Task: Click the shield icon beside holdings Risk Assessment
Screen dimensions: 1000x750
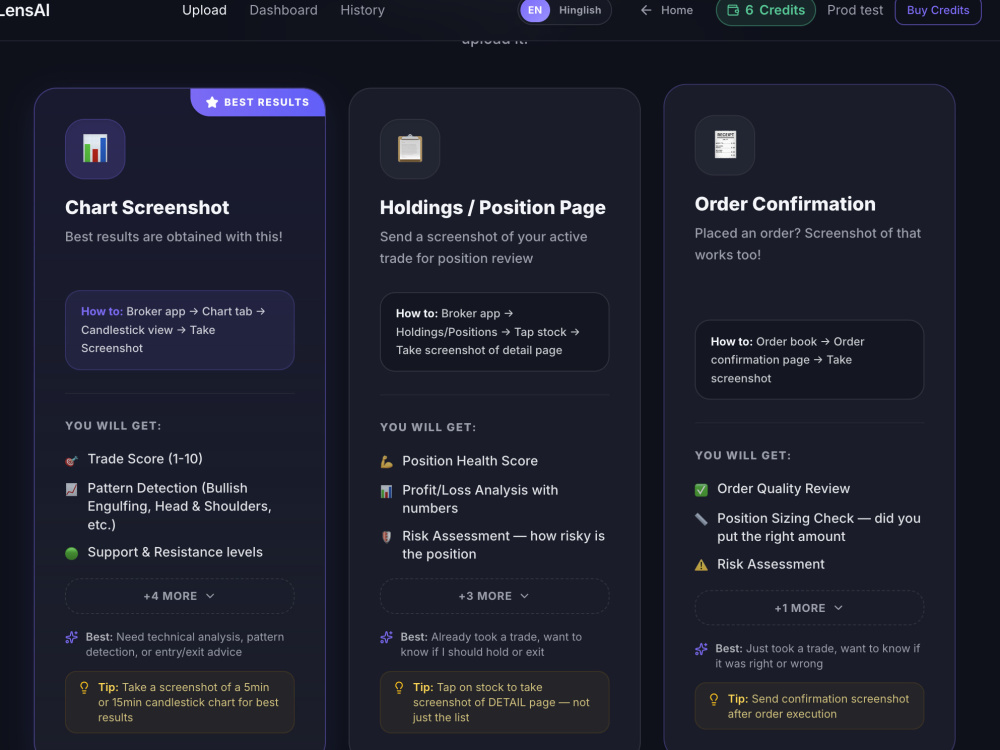Action: pyautogui.click(x=386, y=537)
